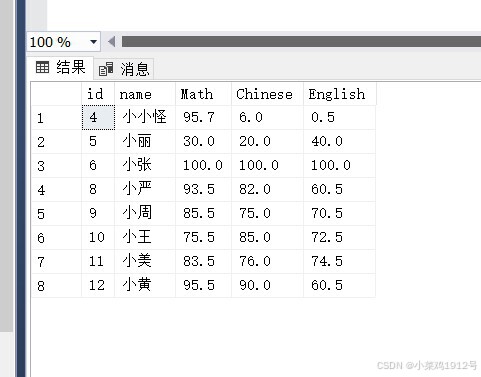Select row header number 8
The width and height of the screenshot is (481, 377).
(x=56, y=286)
